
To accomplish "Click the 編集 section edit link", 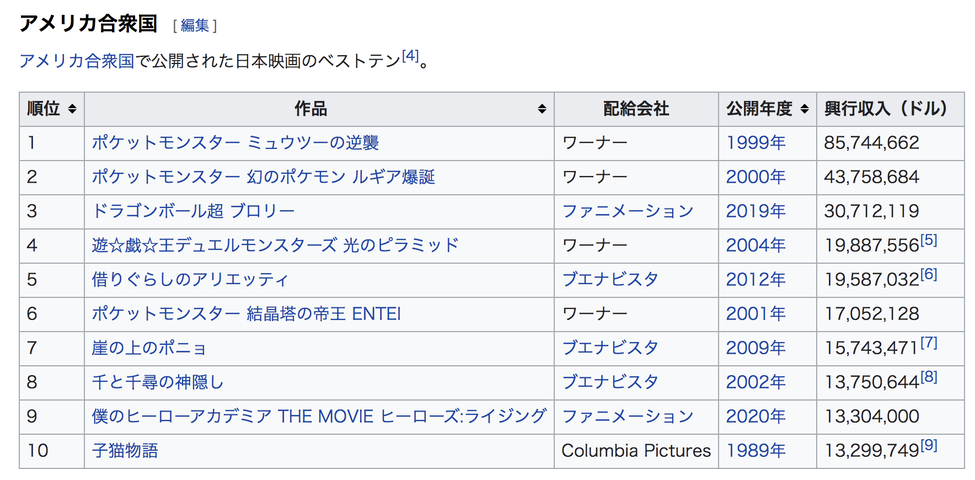I will pos(195,25).
